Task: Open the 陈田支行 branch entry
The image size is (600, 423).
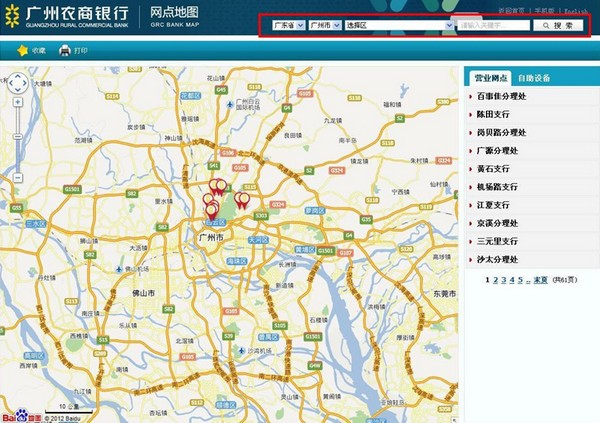Action: [x=497, y=115]
